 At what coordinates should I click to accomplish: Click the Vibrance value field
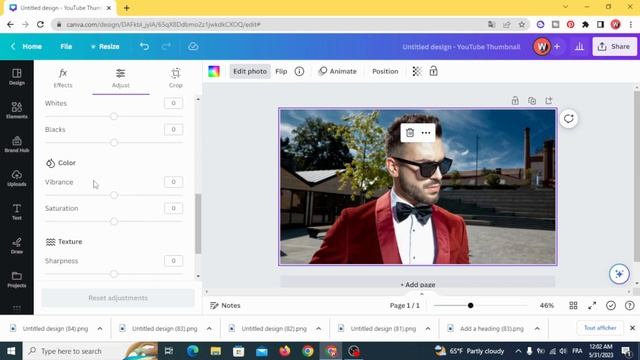173,182
